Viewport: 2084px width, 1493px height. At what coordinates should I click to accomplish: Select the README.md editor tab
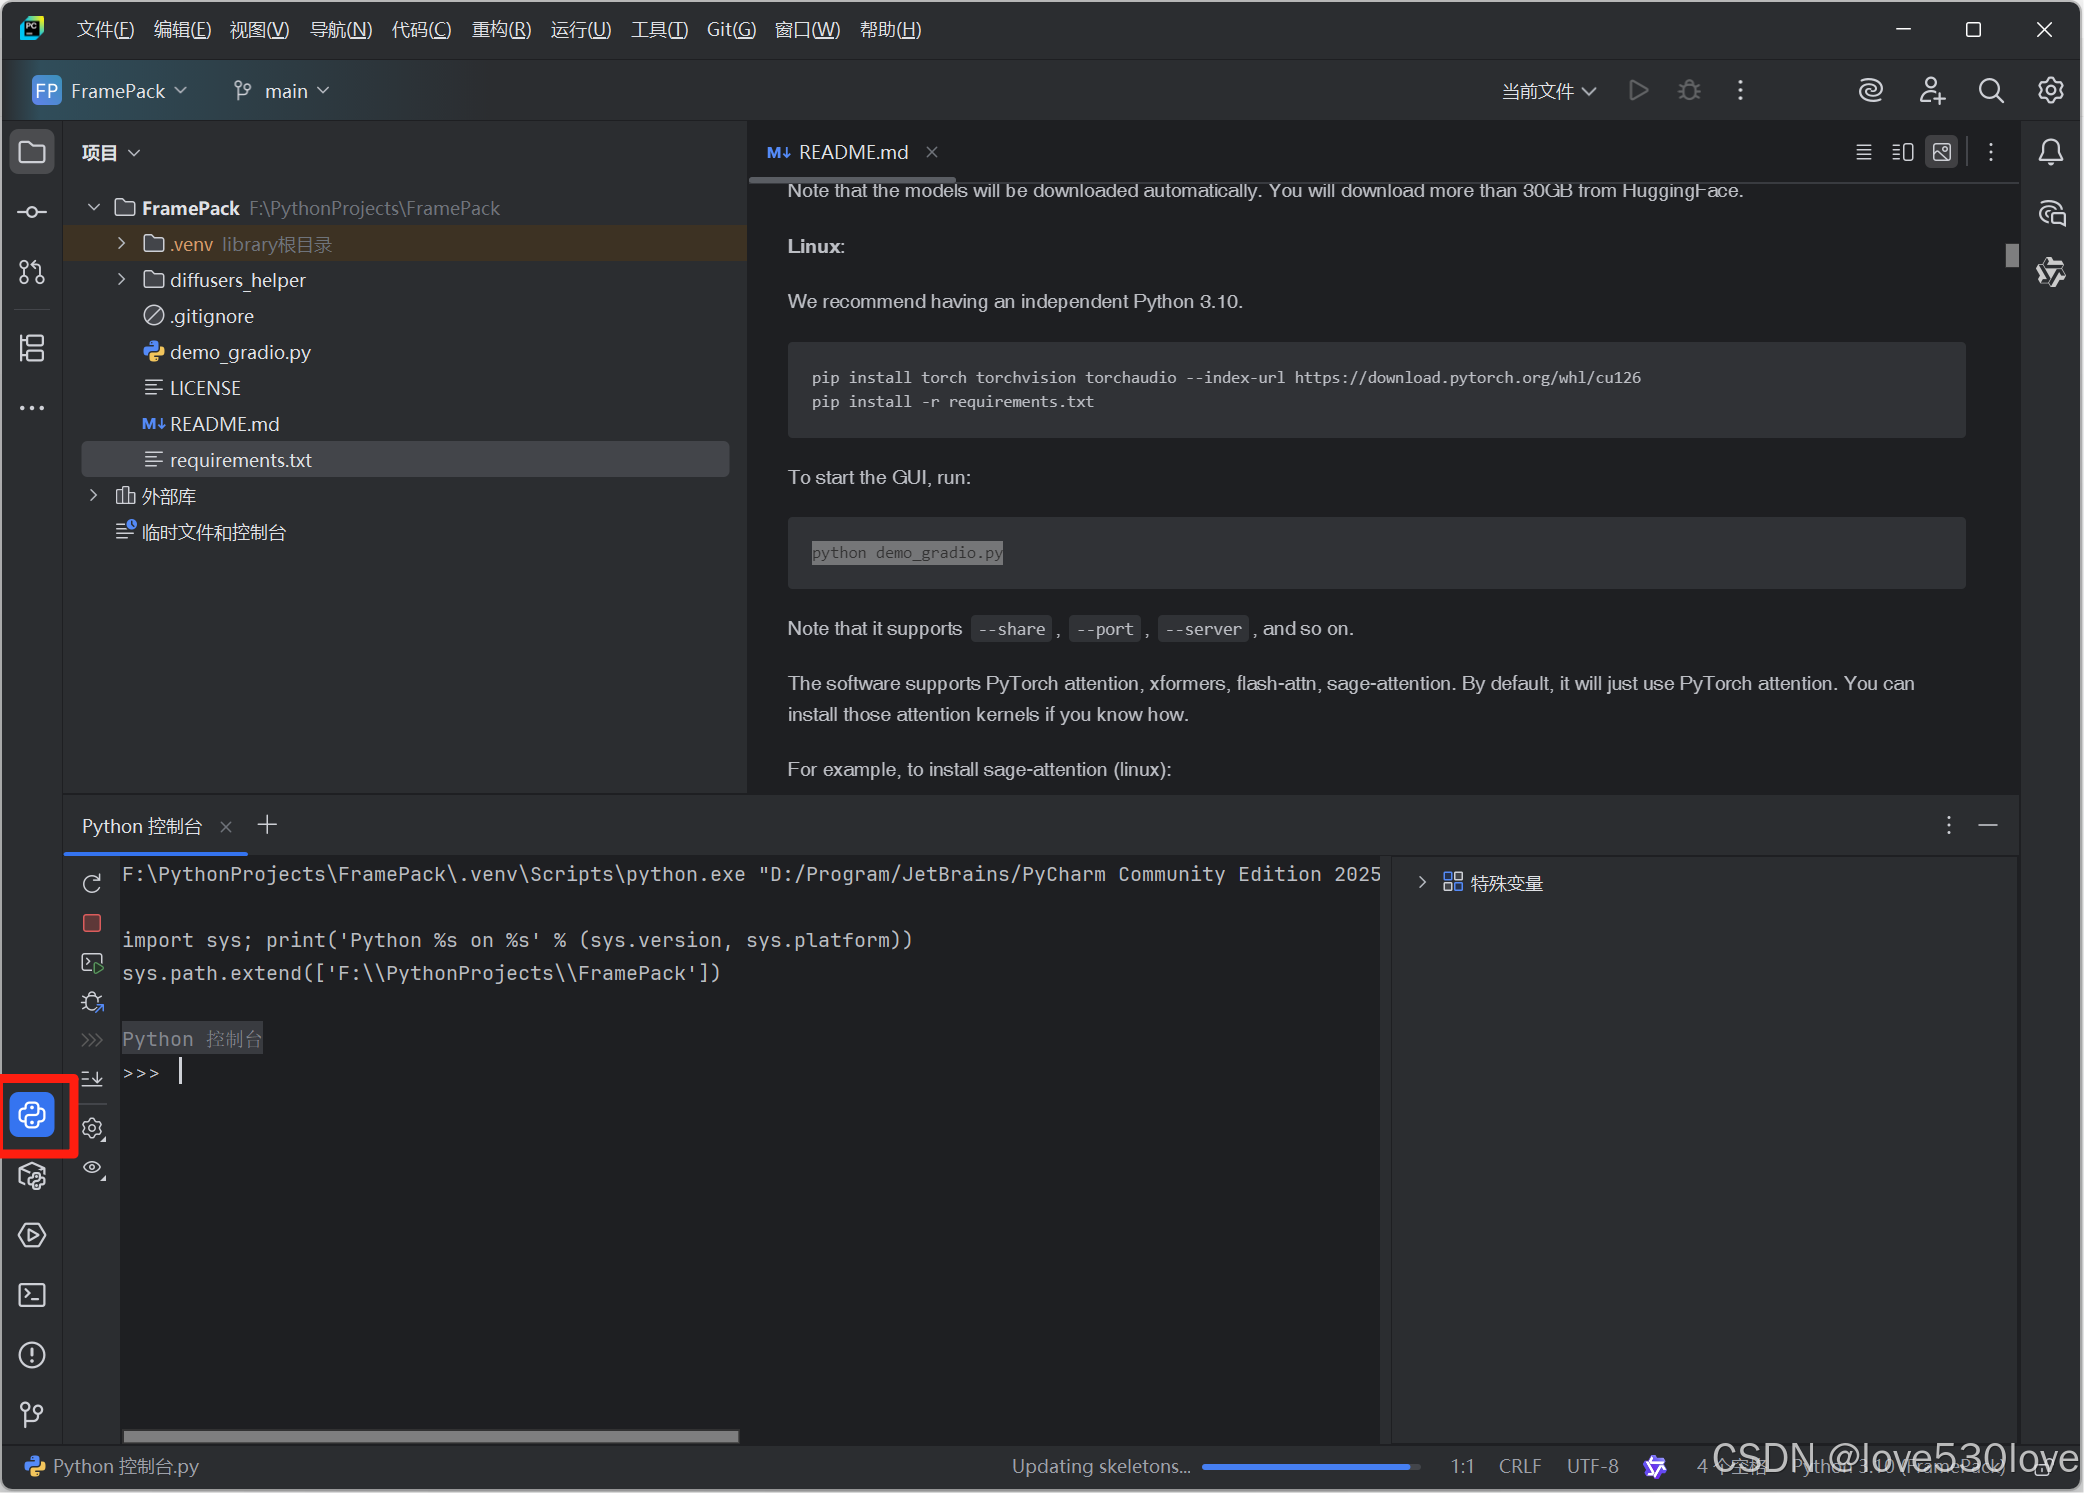(x=852, y=152)
